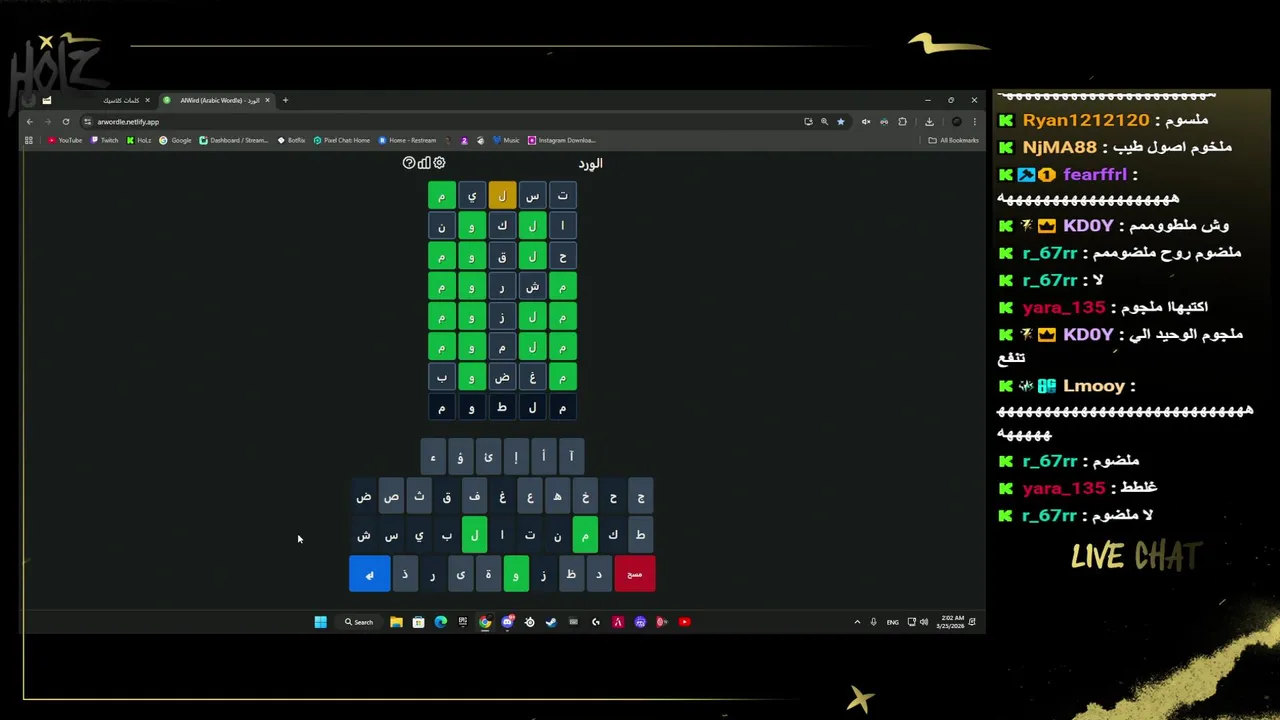Open the Twitch bookmark
Screen dimensions: 1280x720
[x=104, y=140]
